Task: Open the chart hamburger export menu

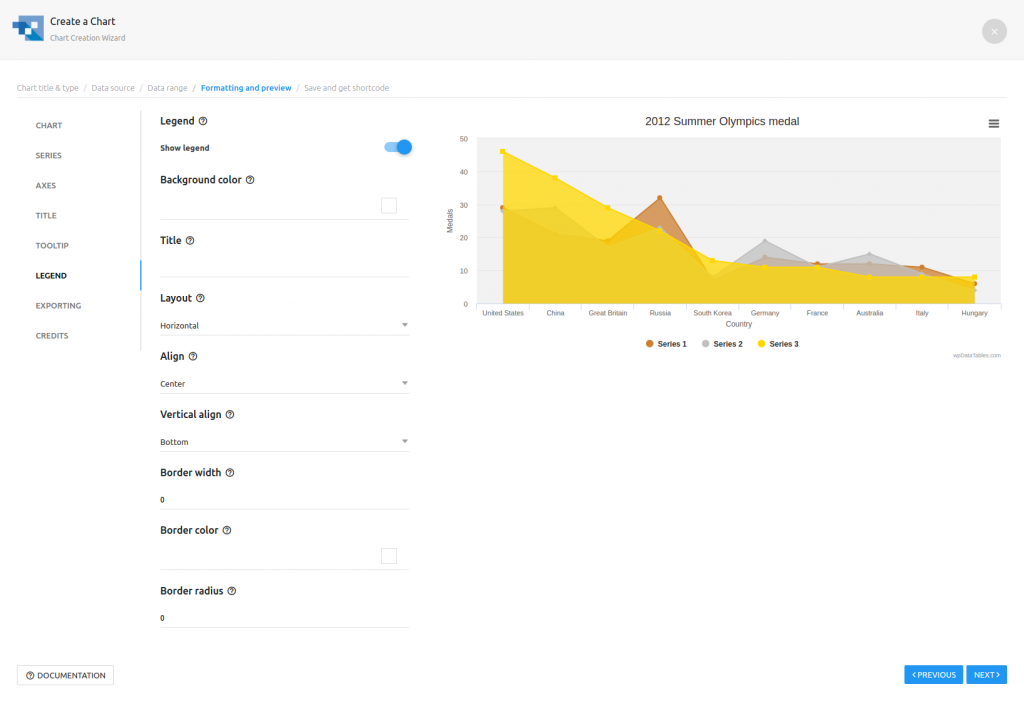Action: point(993,123)
